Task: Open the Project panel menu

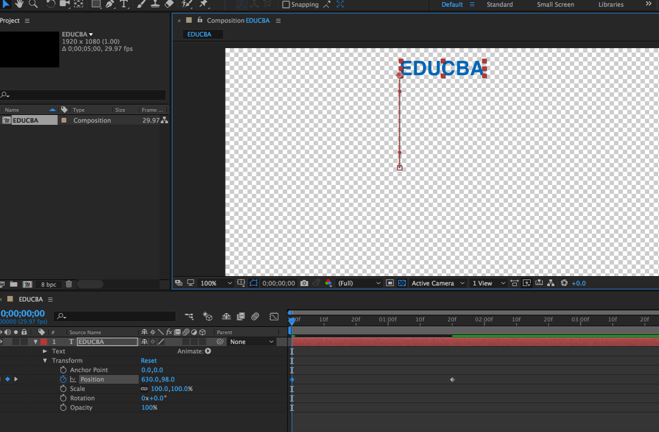Action: coord(27,21)
